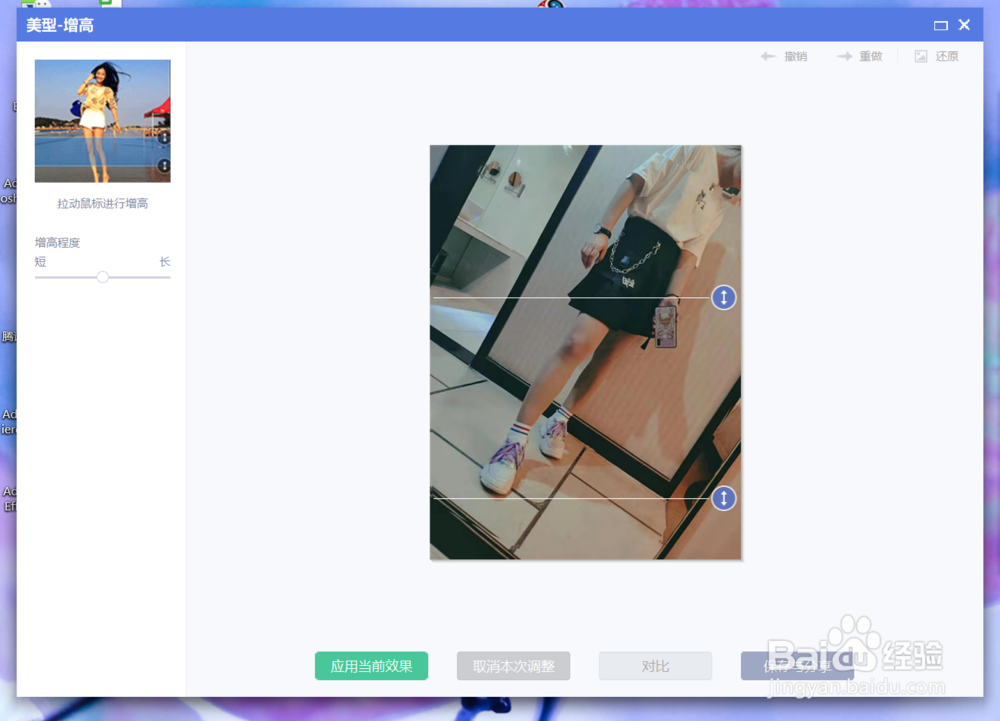Click the 取消本次调整 button
The width and height of the screenshot is (1000, 721).
[x=513, y=665]
